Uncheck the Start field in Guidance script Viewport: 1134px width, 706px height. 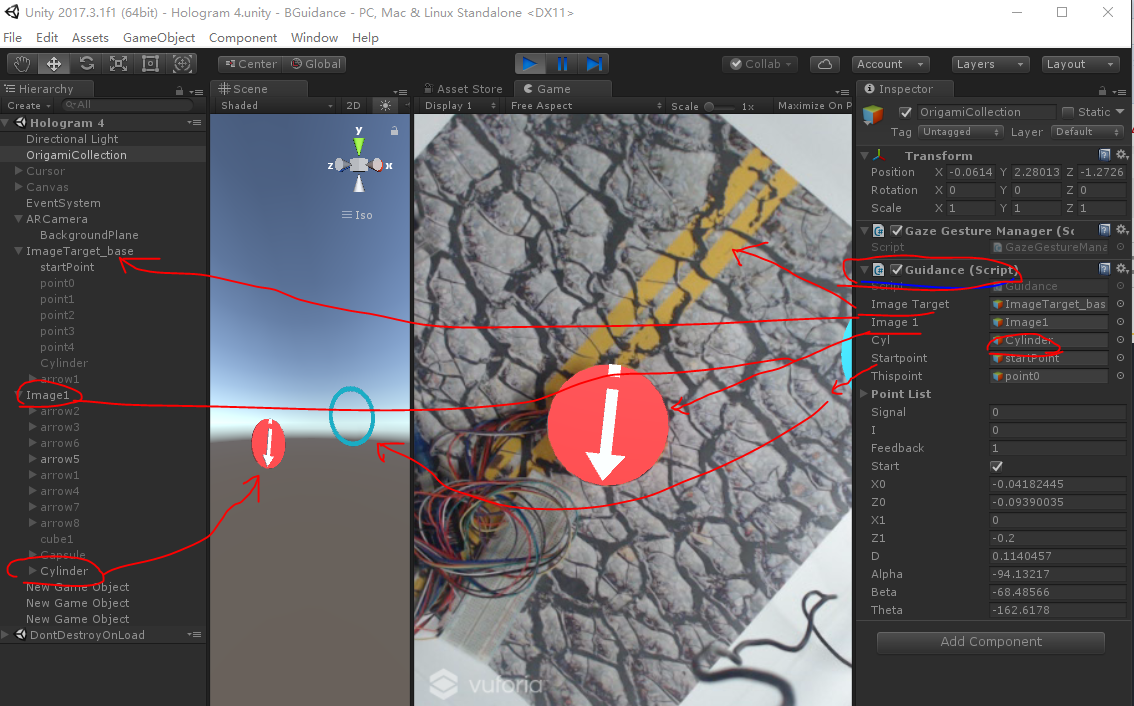coord(996,466)
